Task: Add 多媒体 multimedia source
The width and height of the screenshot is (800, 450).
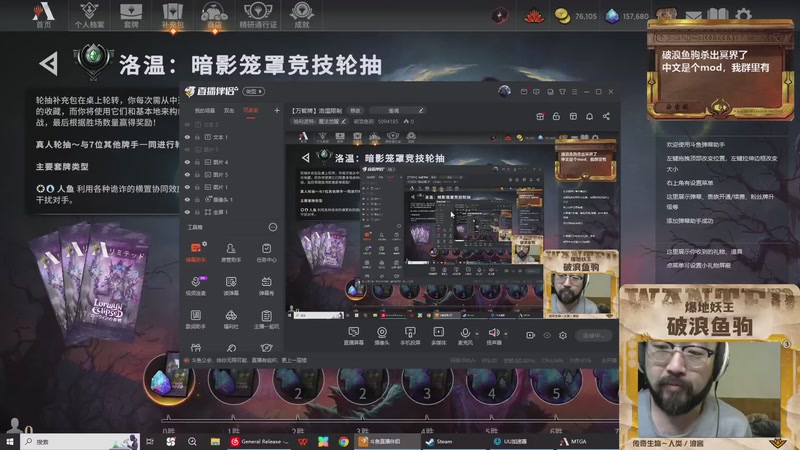Action: pyautogui.click(x=438, y=336)
